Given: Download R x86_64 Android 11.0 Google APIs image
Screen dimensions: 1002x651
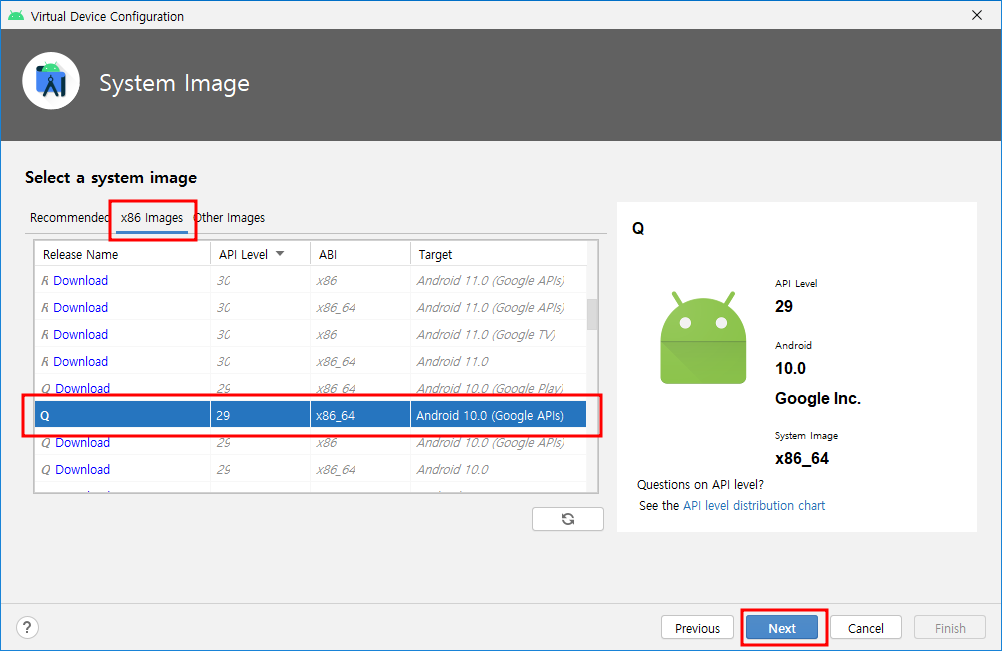Looking at the screenshot, I should [81, 307].
